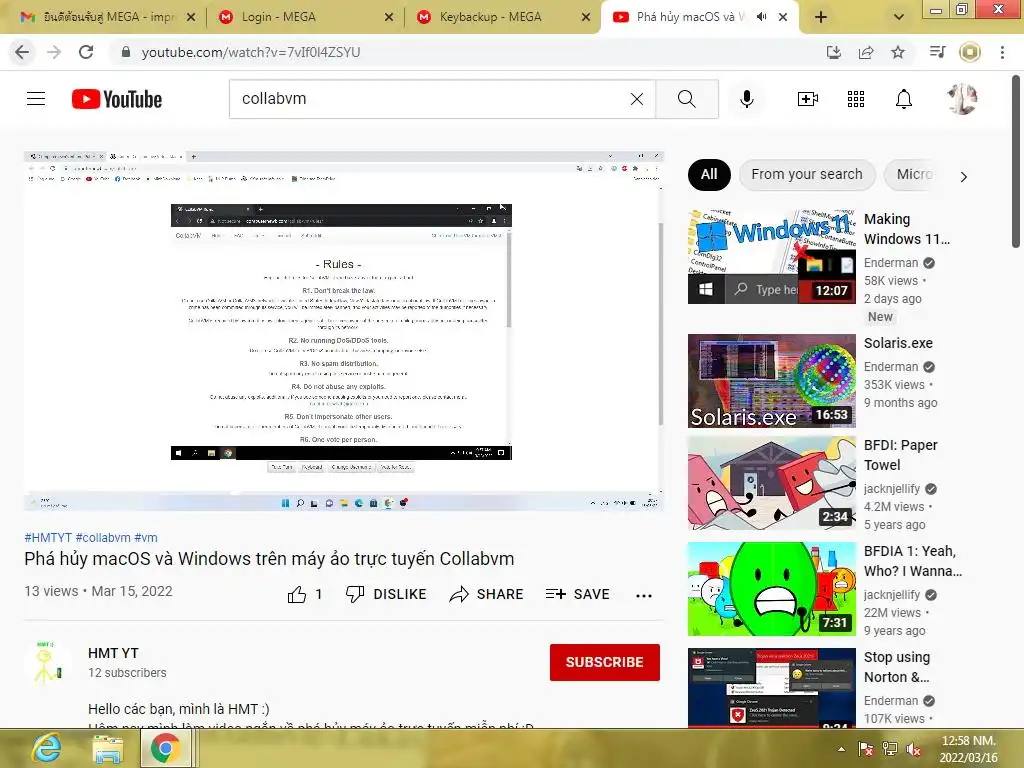Click SHARE below the video

click(487, 594)
